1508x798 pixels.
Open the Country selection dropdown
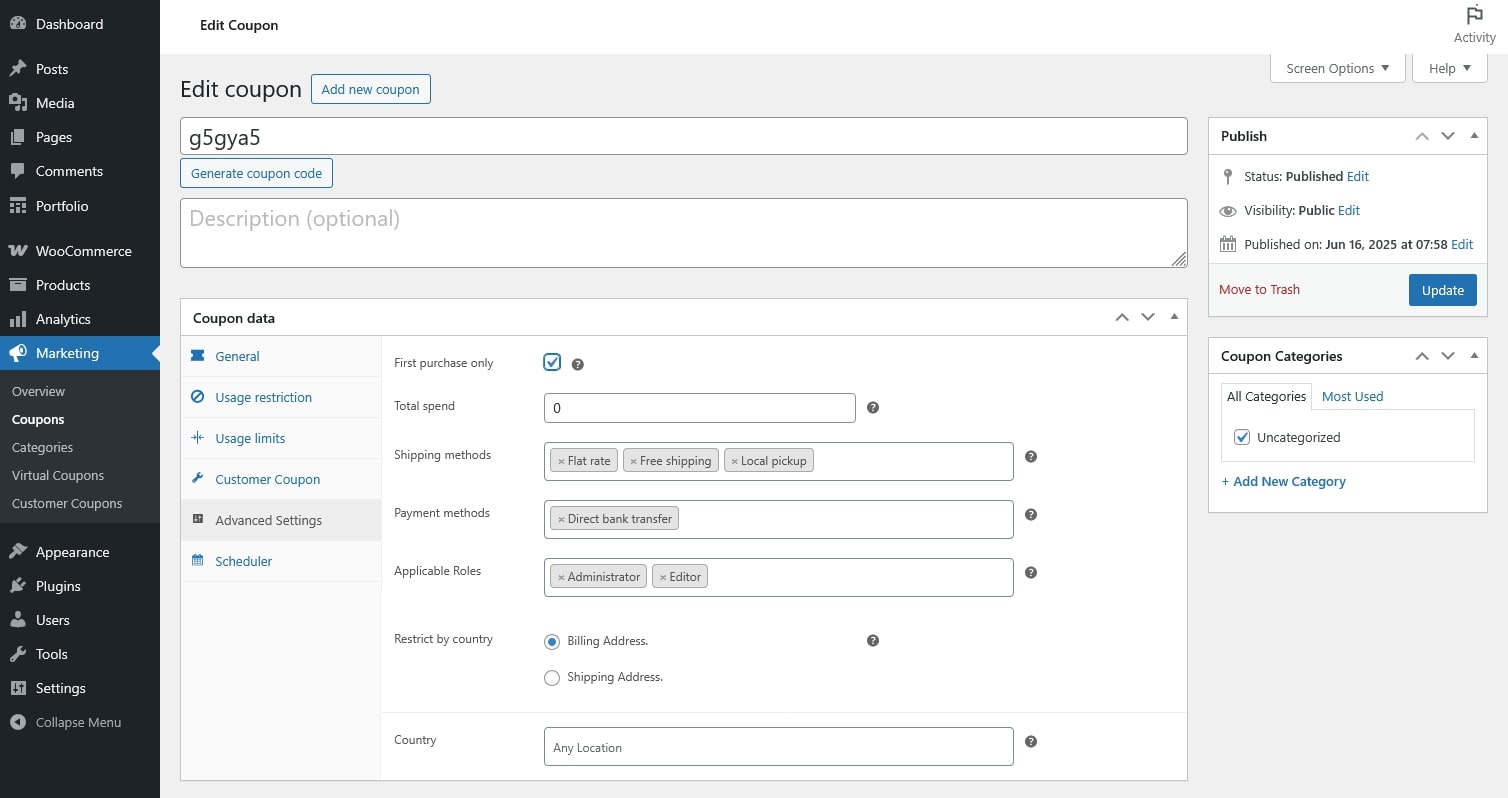point(778,747)
